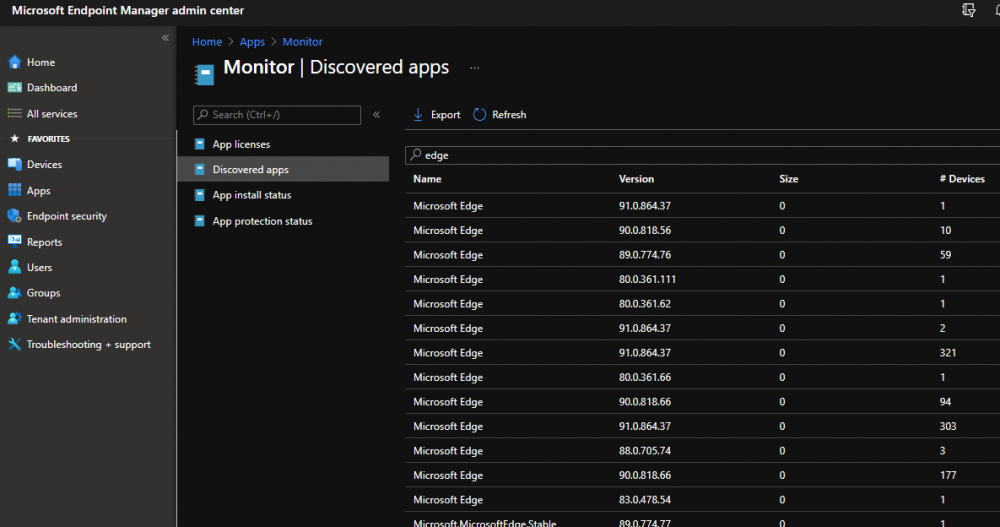The height and width of the screenshot is (527, 1000).
Task: Click the App protection status icon
Action: [200, 221]
